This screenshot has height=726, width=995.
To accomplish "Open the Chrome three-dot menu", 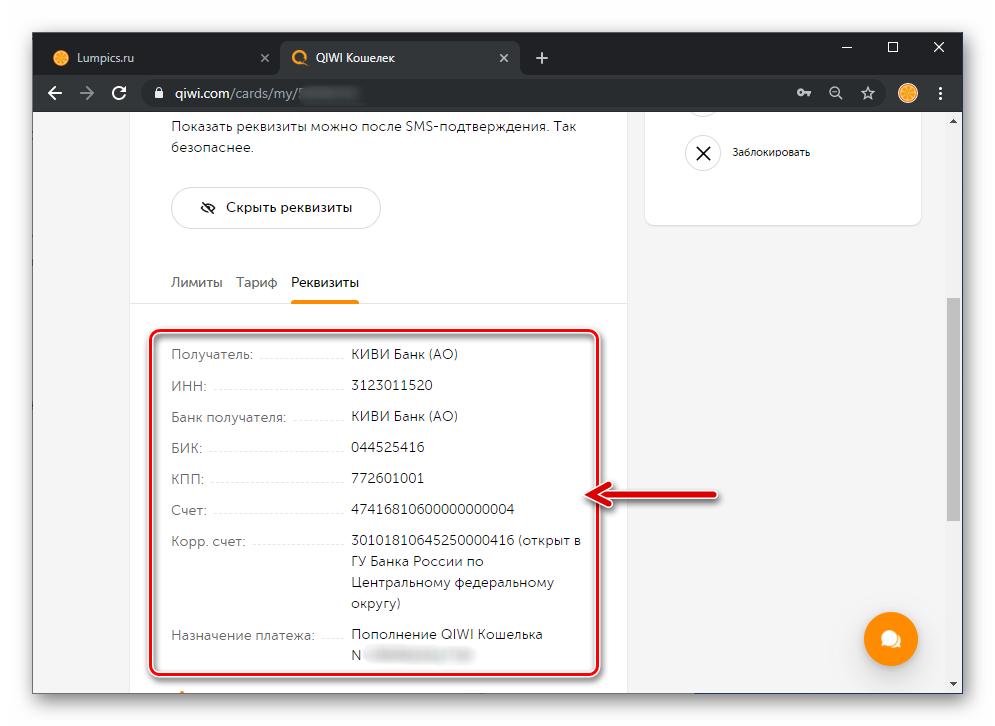I will tap(940, 93).
